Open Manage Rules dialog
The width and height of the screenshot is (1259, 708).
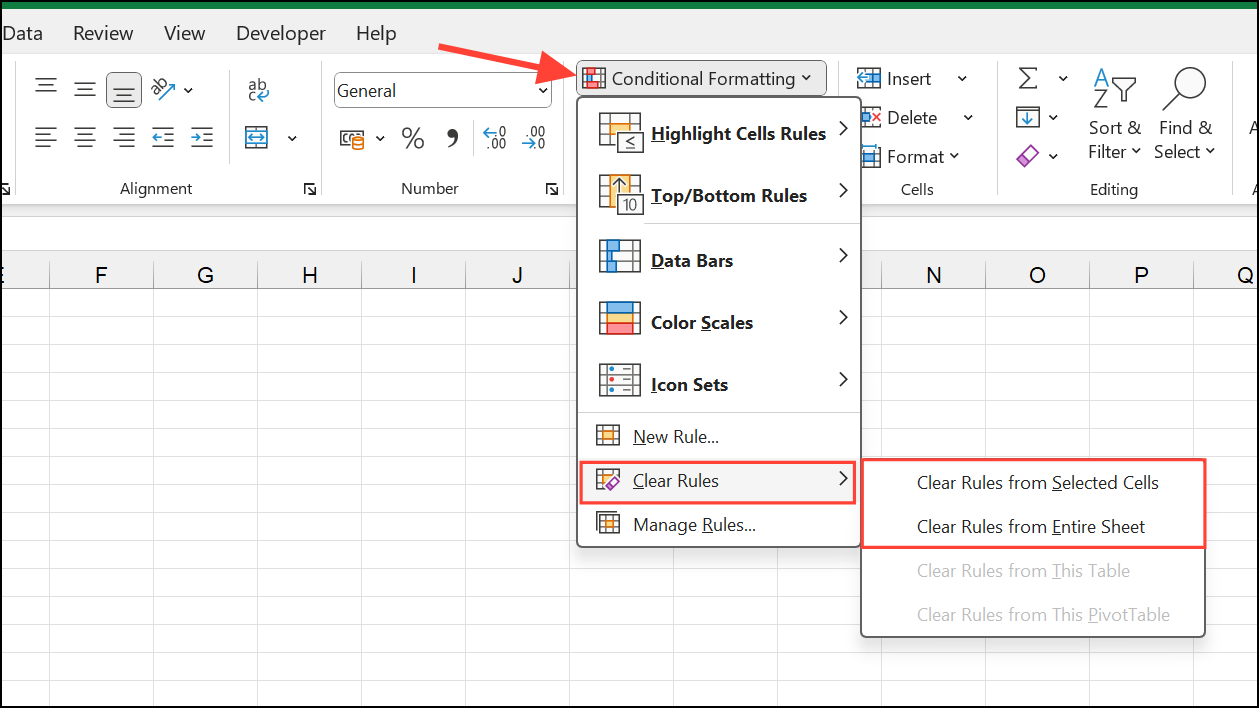[x=694, y=524]
